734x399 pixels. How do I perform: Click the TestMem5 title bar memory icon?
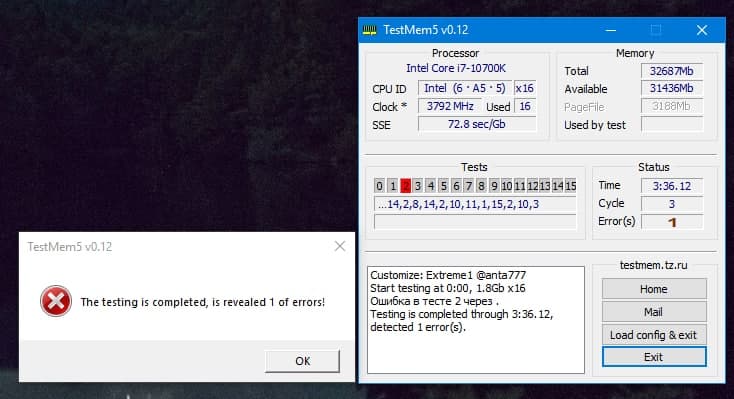[x=369, y=30]
